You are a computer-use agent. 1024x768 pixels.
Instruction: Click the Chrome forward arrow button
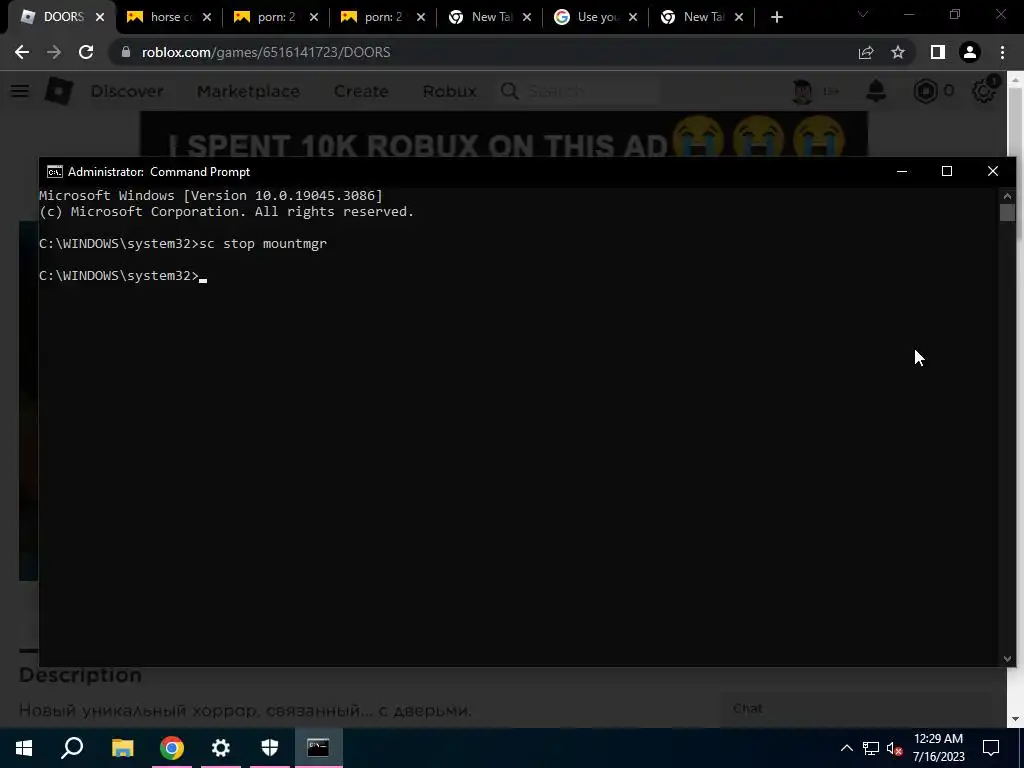tap(54, 52)
